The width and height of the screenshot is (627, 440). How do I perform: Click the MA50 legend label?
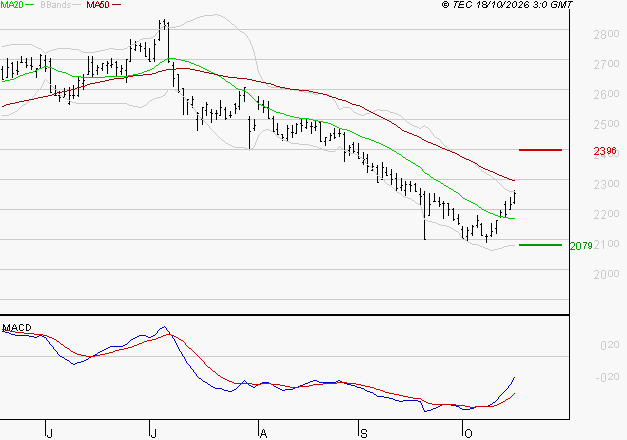point(98,5)
